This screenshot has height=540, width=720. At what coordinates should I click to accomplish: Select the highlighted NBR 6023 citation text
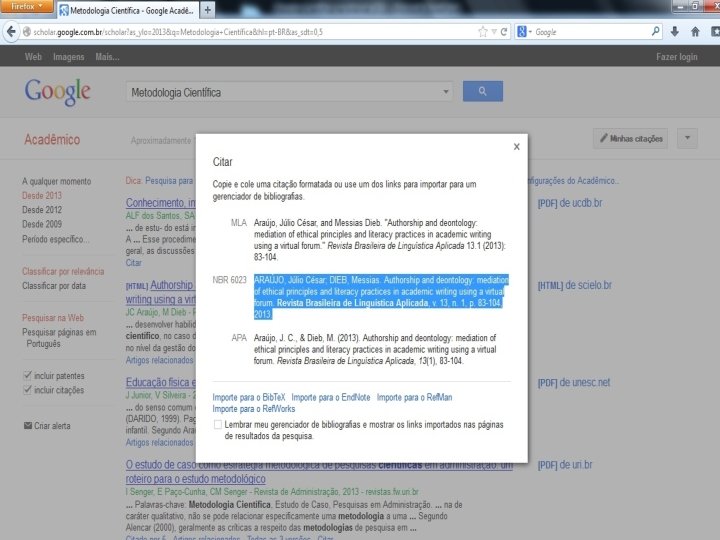[381, 297]
